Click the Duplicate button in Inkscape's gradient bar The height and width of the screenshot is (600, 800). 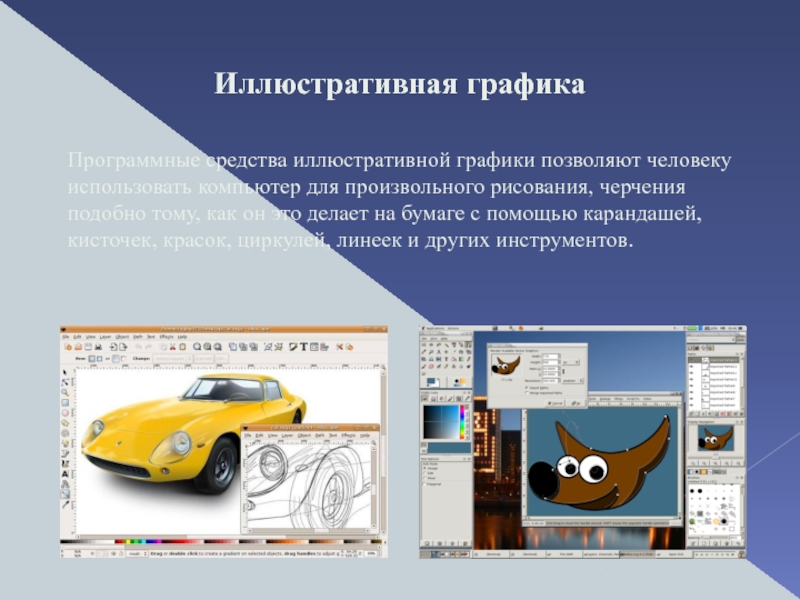[203, 359]
